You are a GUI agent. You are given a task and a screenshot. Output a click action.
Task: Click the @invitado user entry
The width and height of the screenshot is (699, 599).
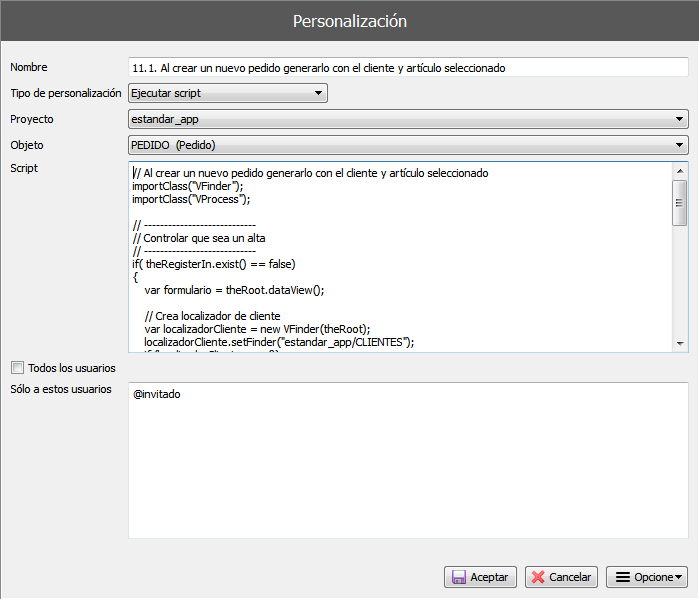point(156,394)
